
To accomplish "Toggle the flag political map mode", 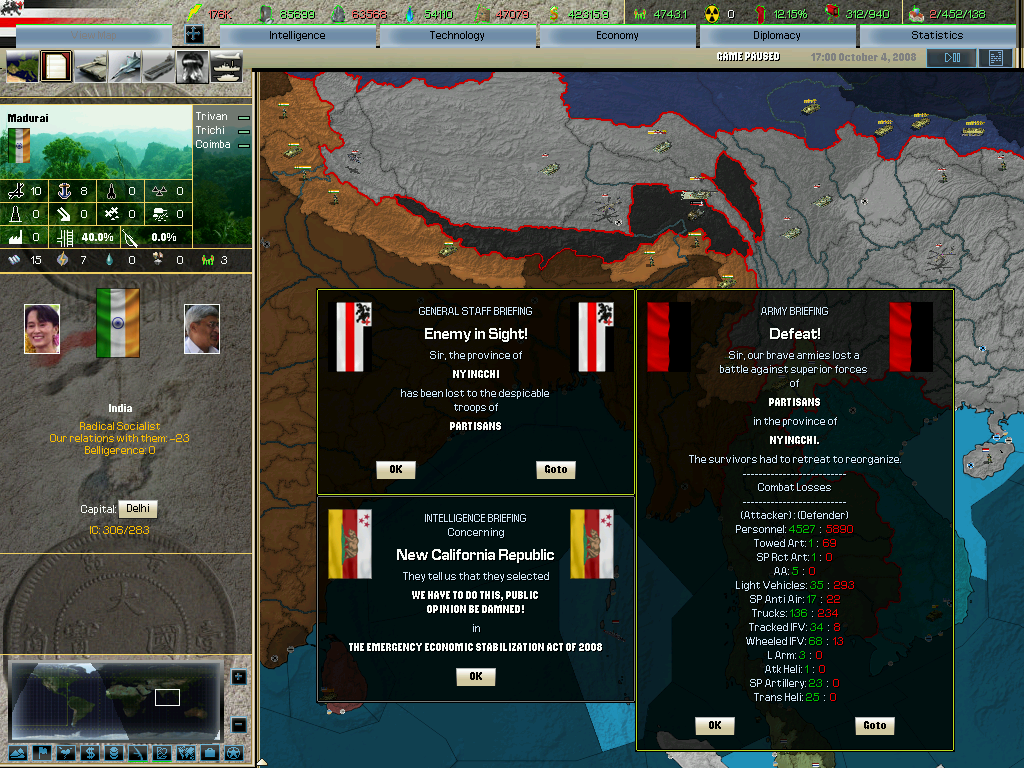I will (42, 752).
